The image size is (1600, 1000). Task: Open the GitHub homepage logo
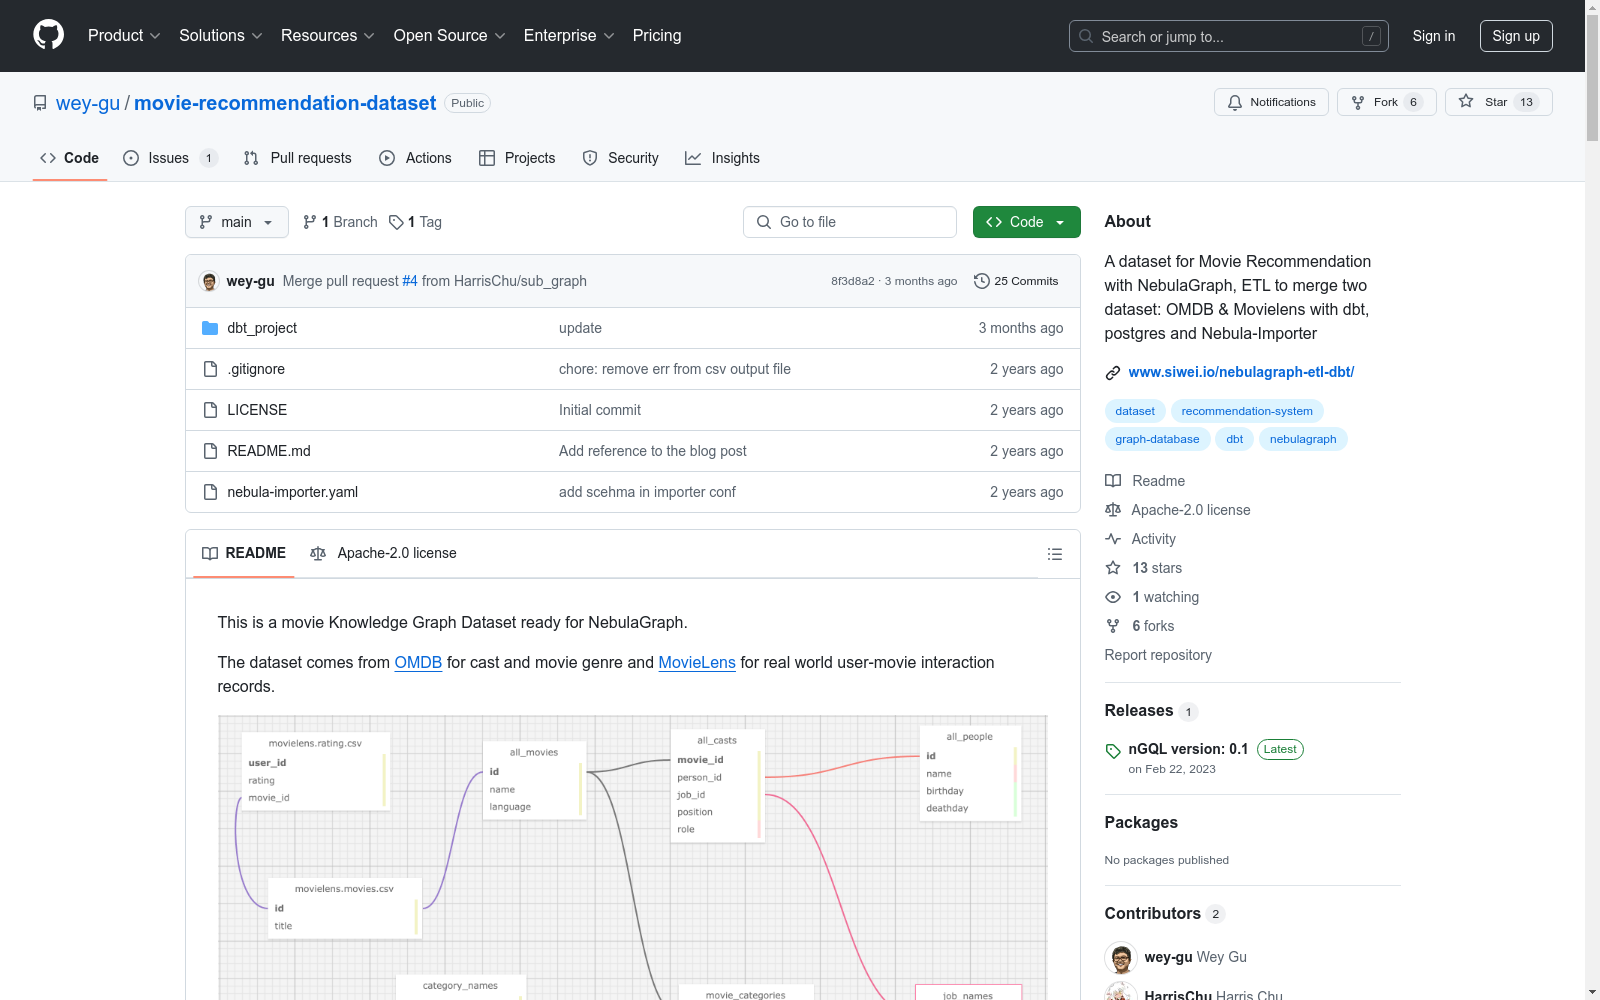[x=48, y=35]
